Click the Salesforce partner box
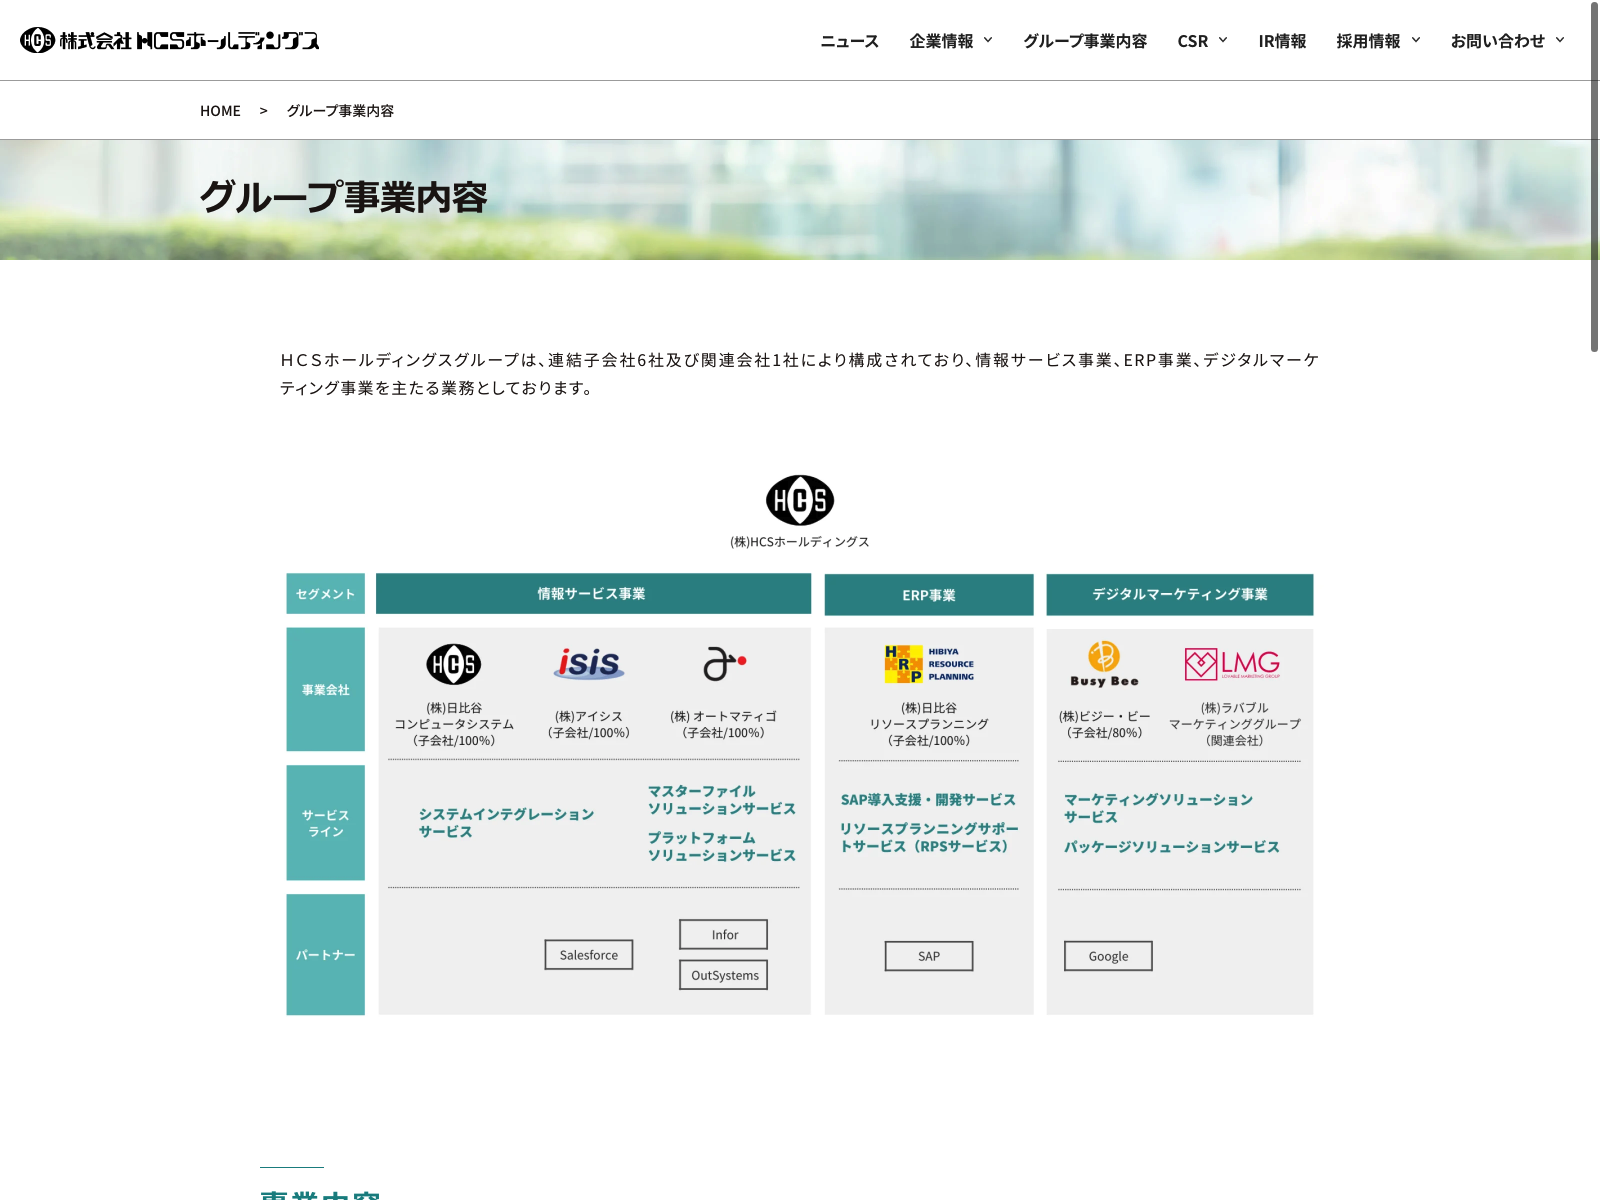Viewport: 1600px width, 1200px height. 589,955
